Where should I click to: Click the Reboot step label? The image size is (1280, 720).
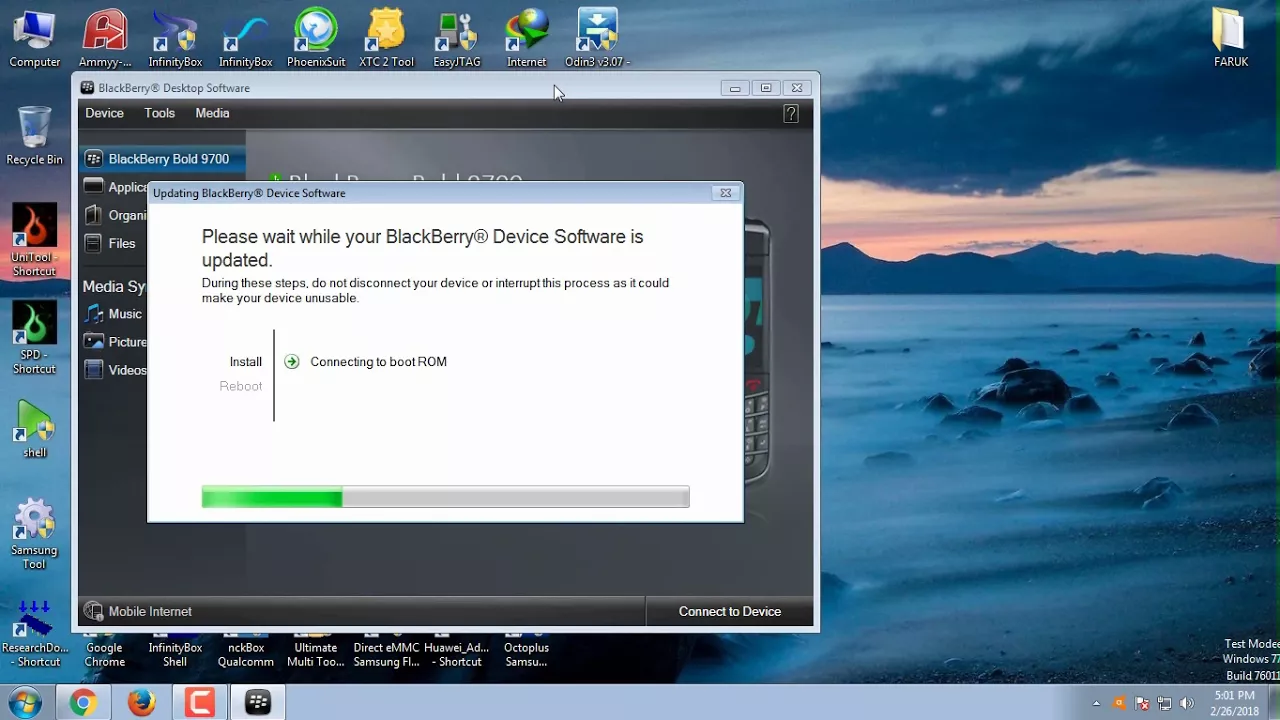point(241,386)
